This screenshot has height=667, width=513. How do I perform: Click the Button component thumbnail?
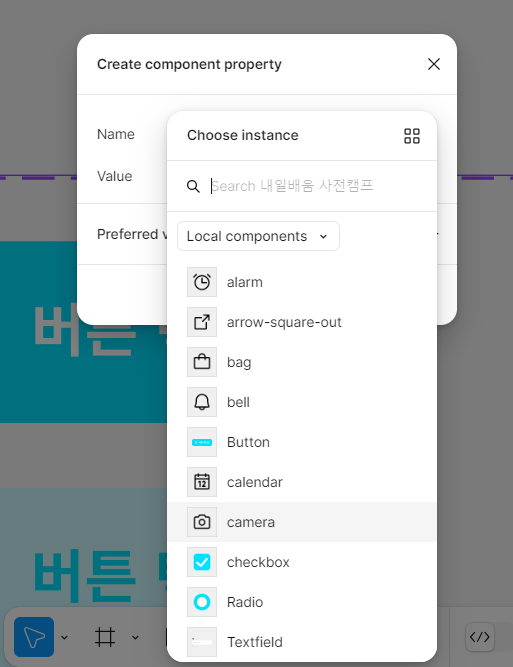pos(202,442)
